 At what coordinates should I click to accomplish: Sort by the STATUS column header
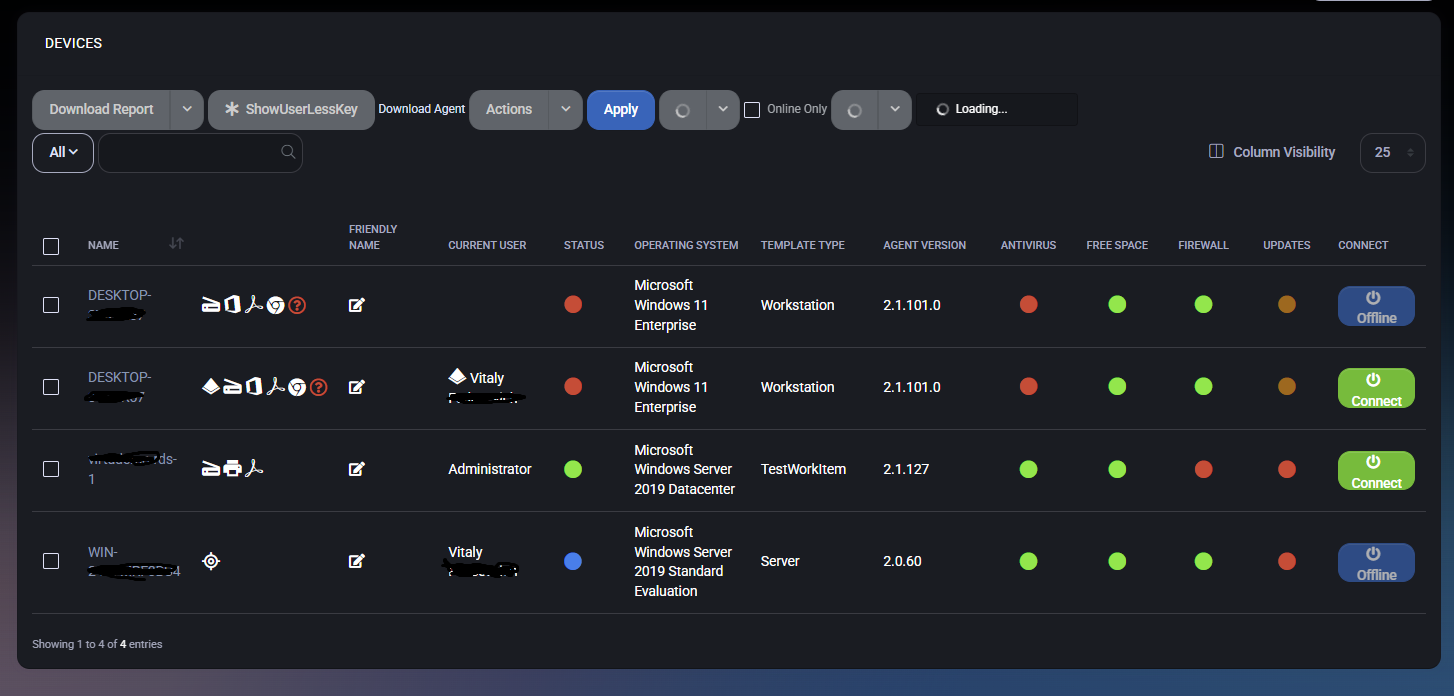[584, 245]
